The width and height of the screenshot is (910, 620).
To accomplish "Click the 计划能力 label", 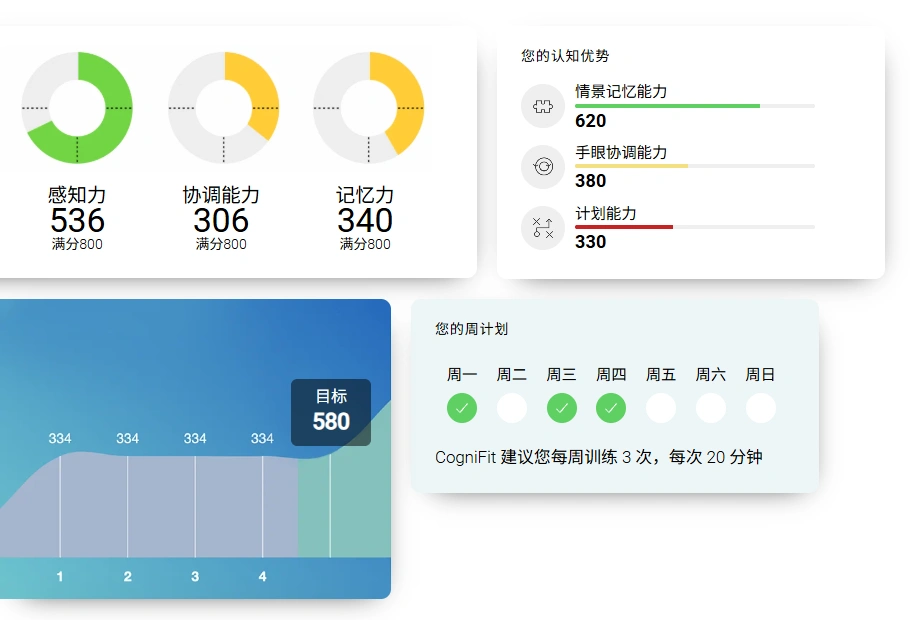I will [x=606, y=213].
